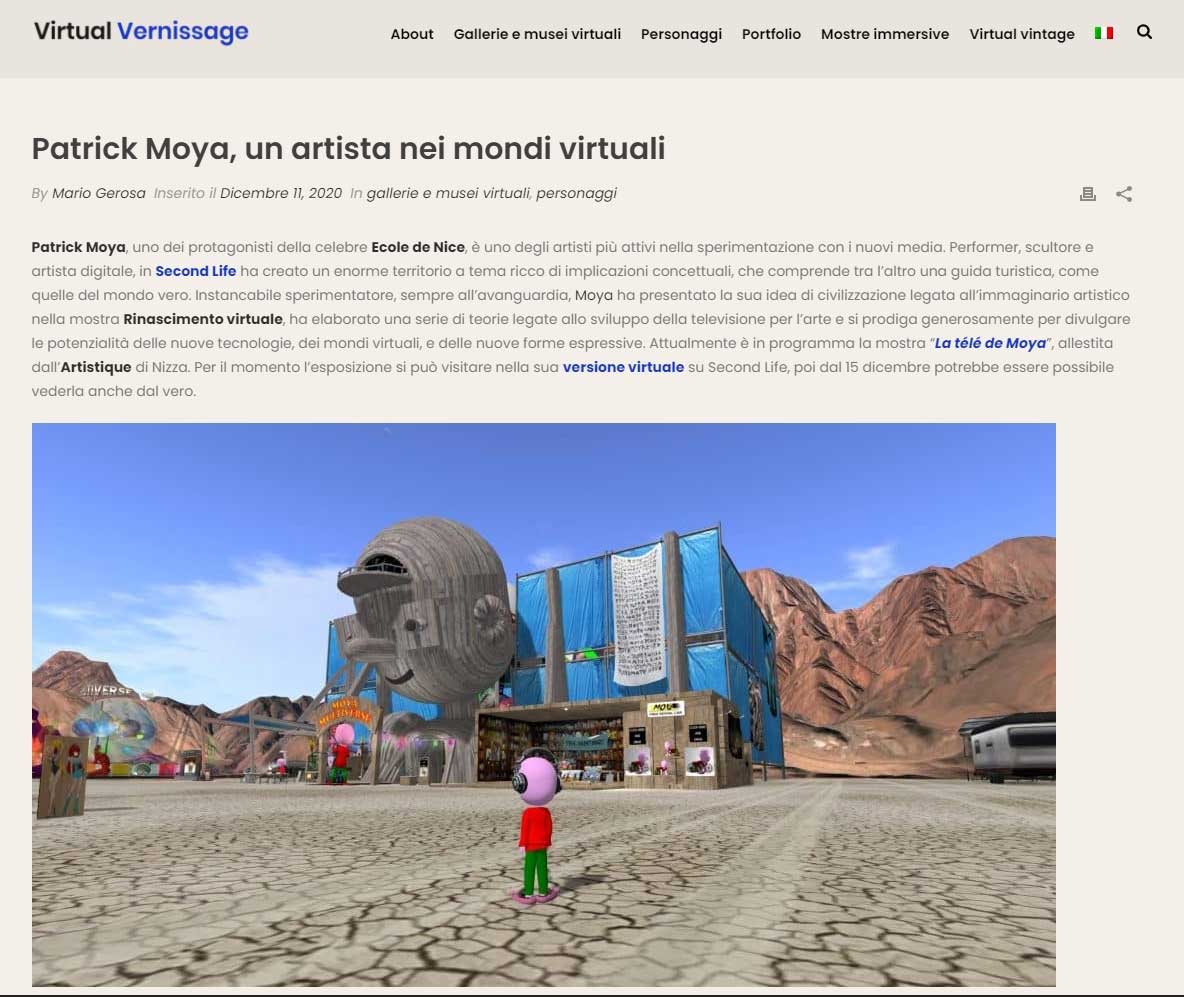The height and width of the screenshot is (997, 1184).
Task: Open gallerie e musei virtuali category link
Action: coord(447,193)
